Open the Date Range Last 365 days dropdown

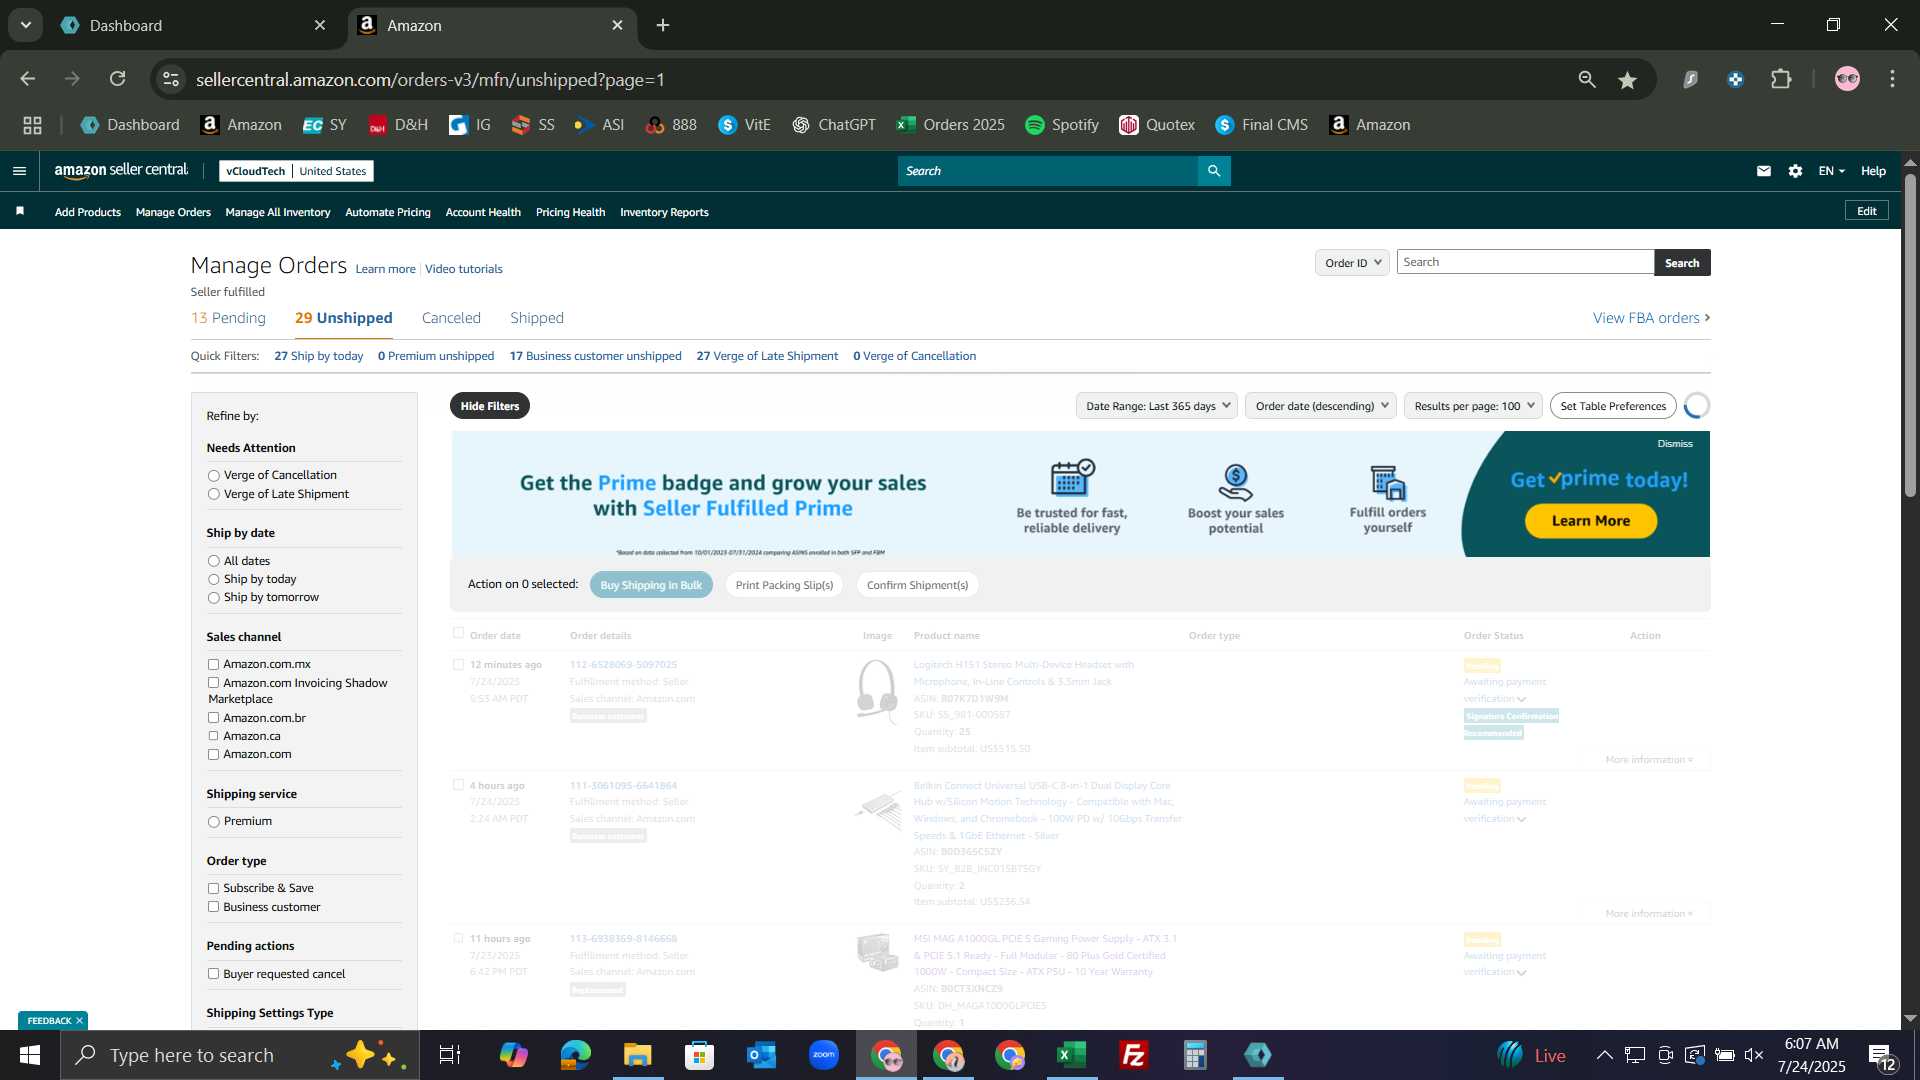click(1157, 406)
